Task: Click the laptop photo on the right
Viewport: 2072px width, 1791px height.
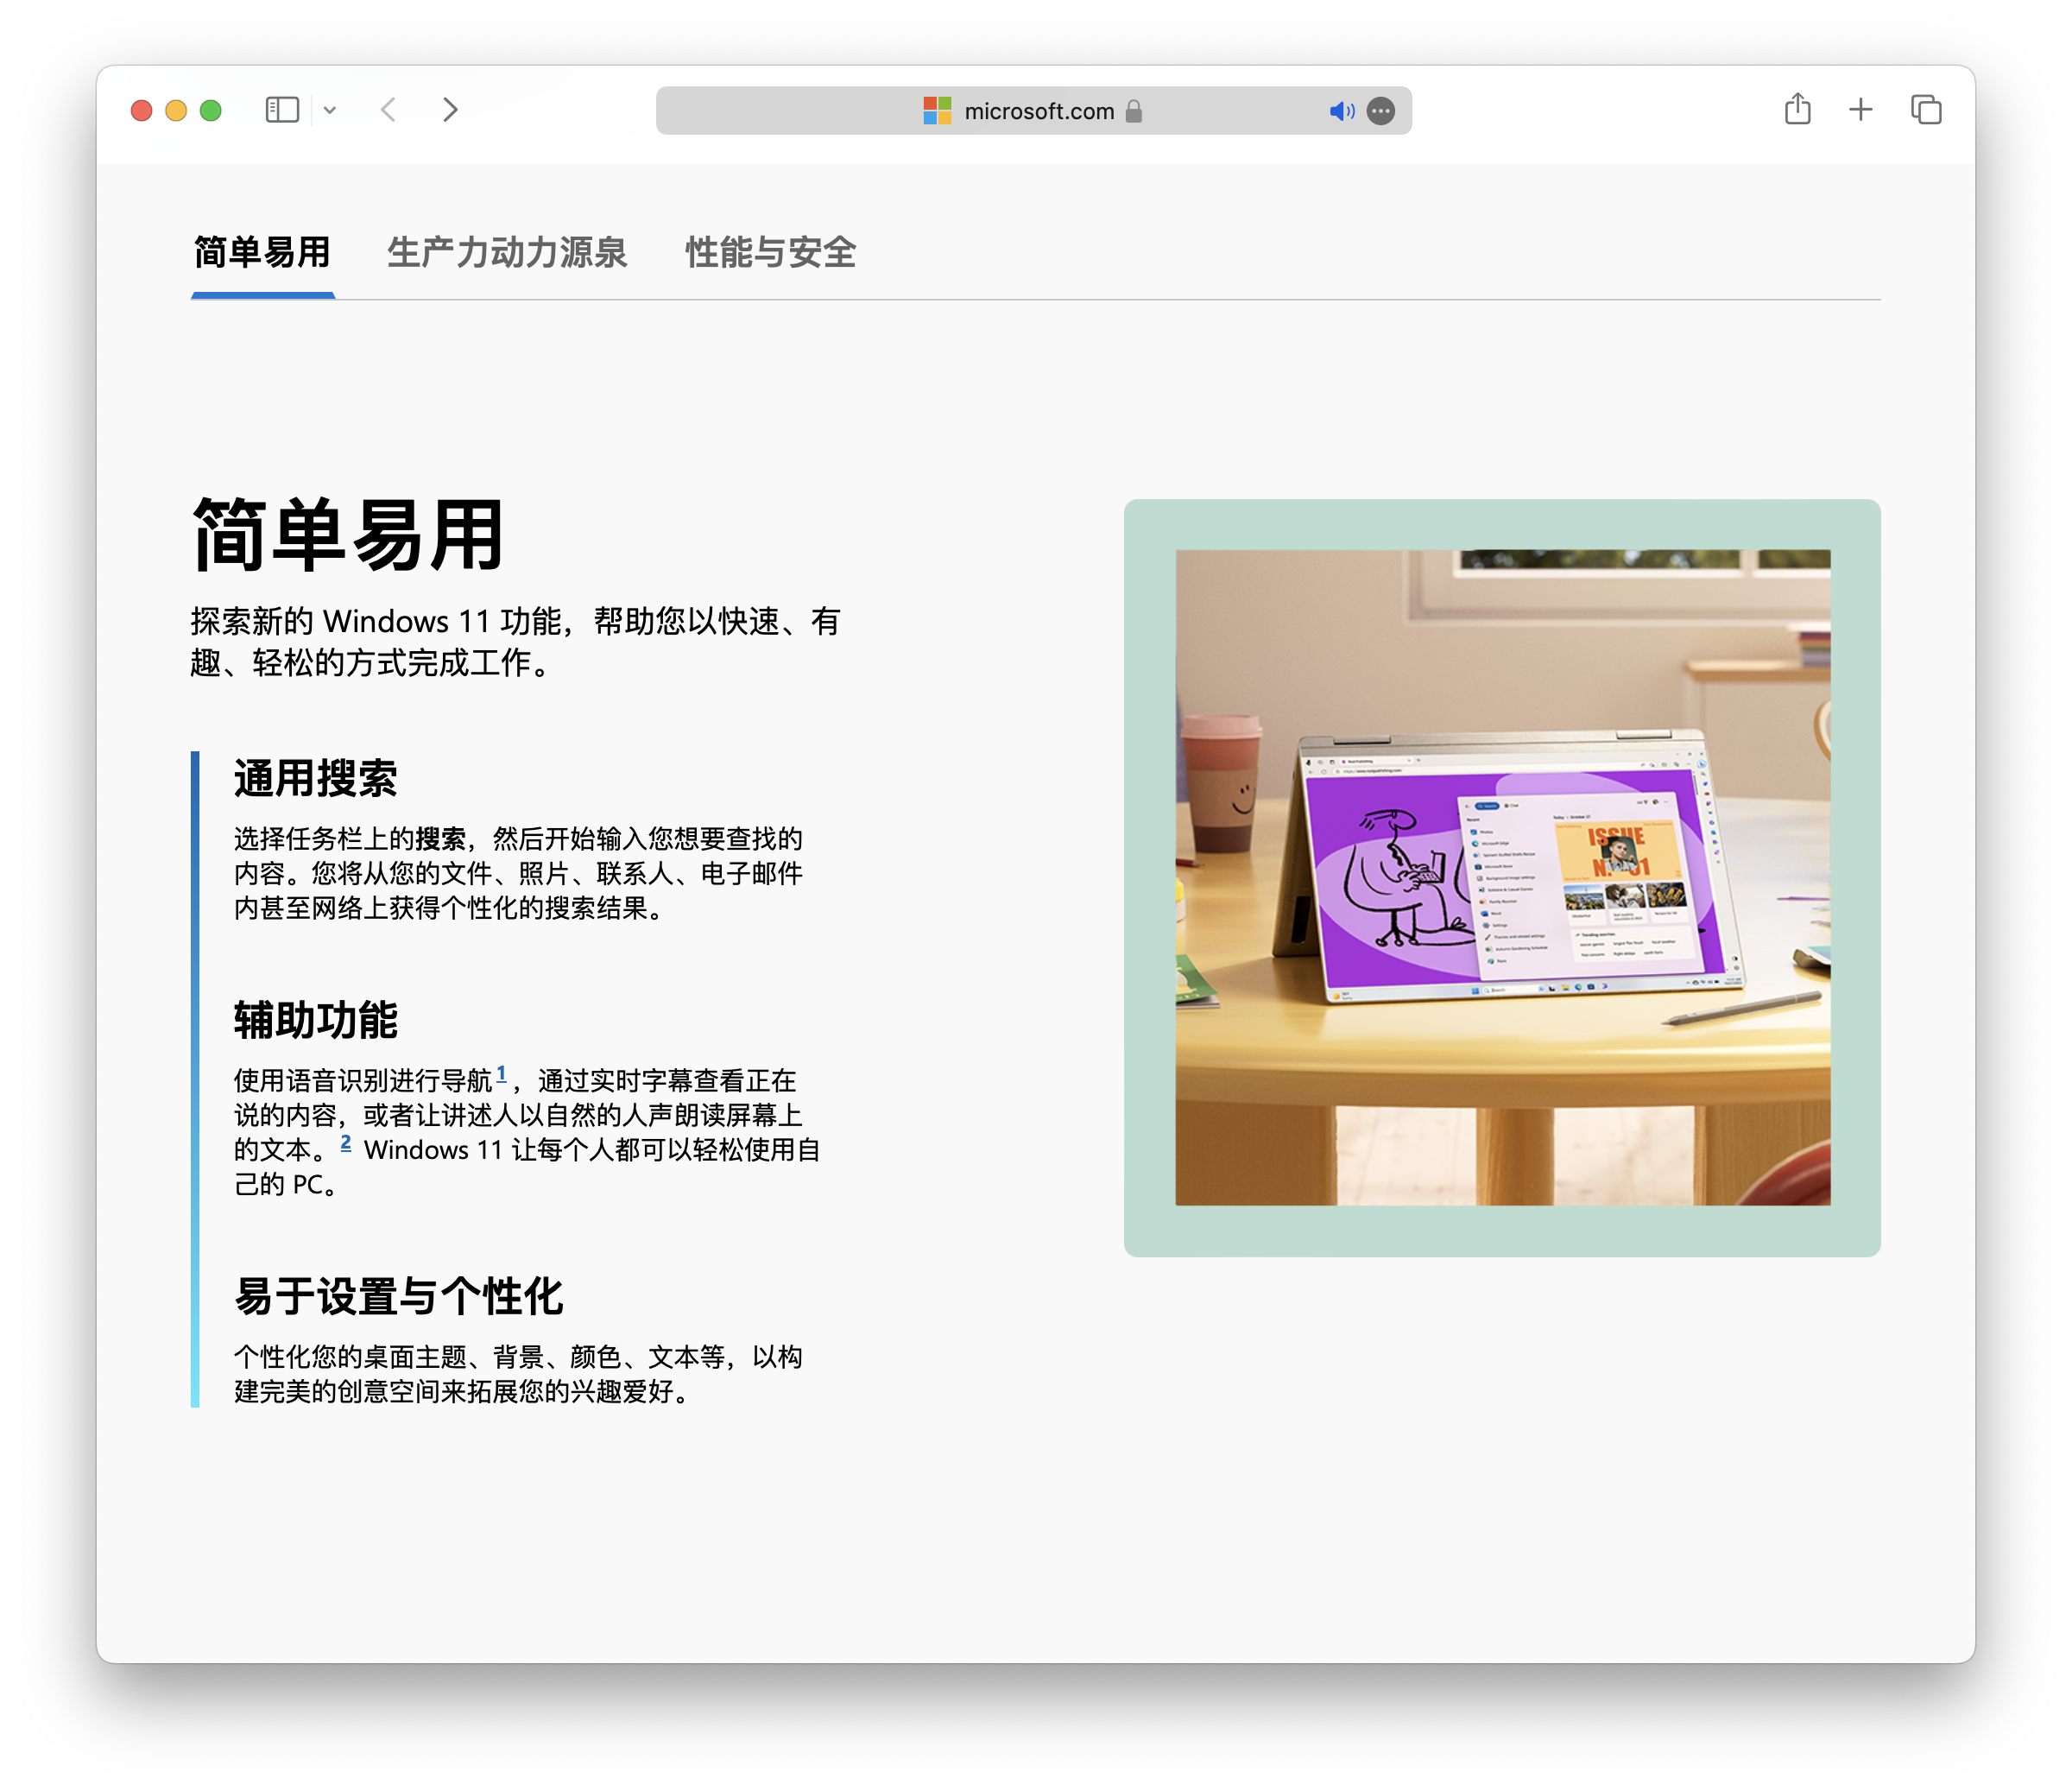Action: coord(1502,877)
